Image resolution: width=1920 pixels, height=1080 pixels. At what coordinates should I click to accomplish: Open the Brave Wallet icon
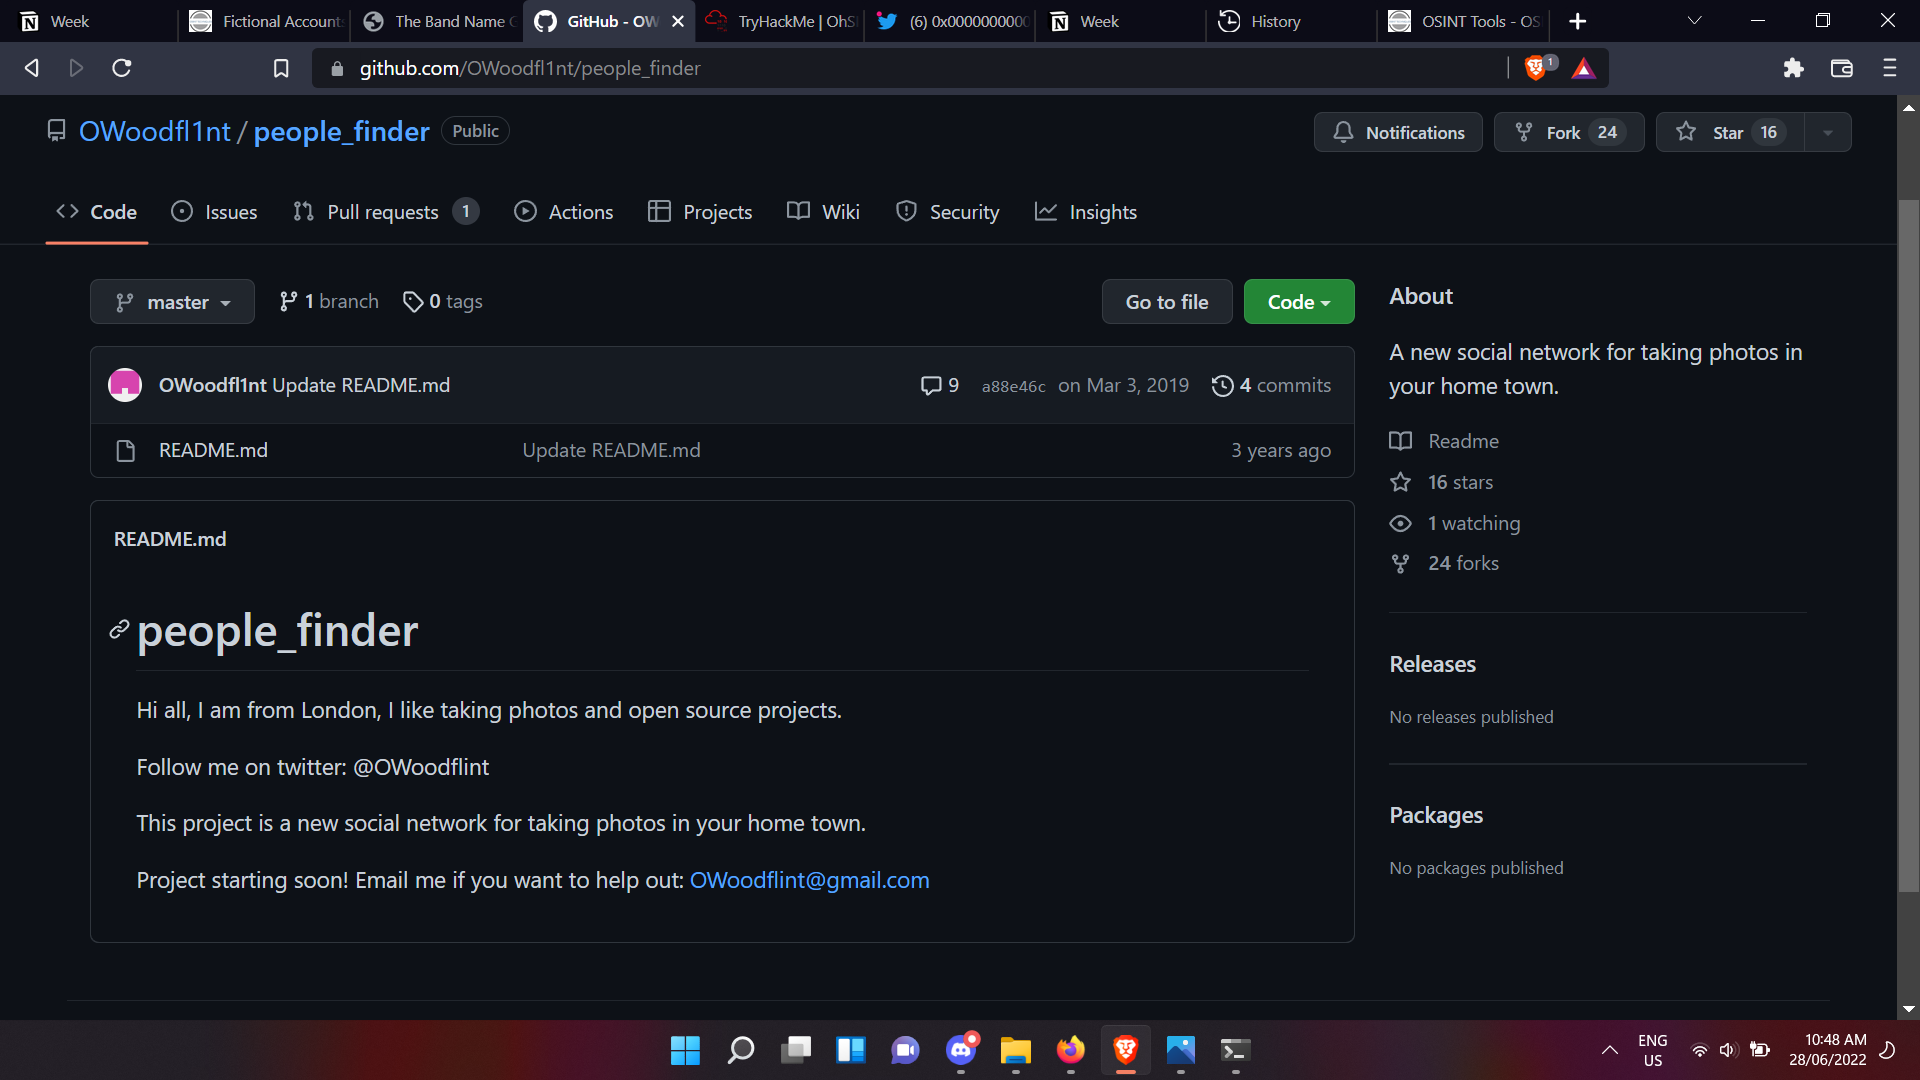coord(1841,68)
